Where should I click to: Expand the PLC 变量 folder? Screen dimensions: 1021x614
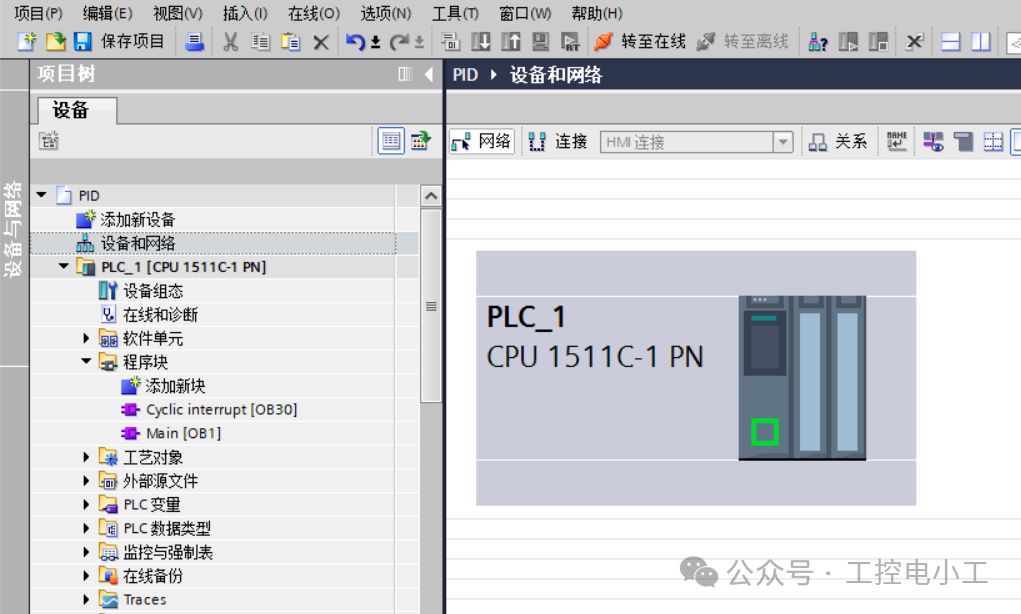[x=85, y=505]
